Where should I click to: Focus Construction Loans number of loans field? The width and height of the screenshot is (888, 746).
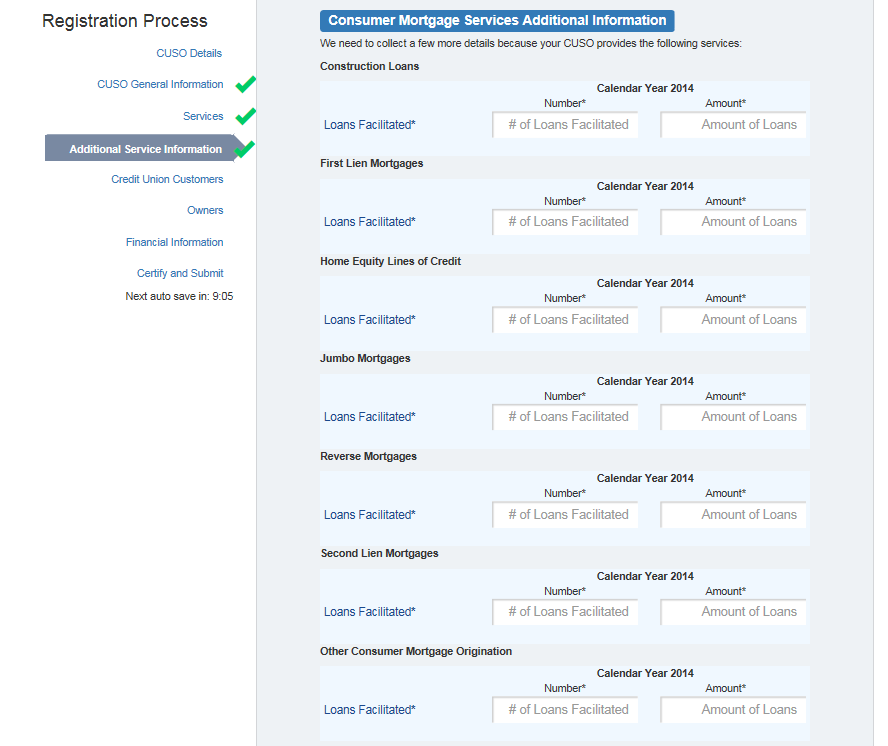pyautogui.click(x=565, y=125)
